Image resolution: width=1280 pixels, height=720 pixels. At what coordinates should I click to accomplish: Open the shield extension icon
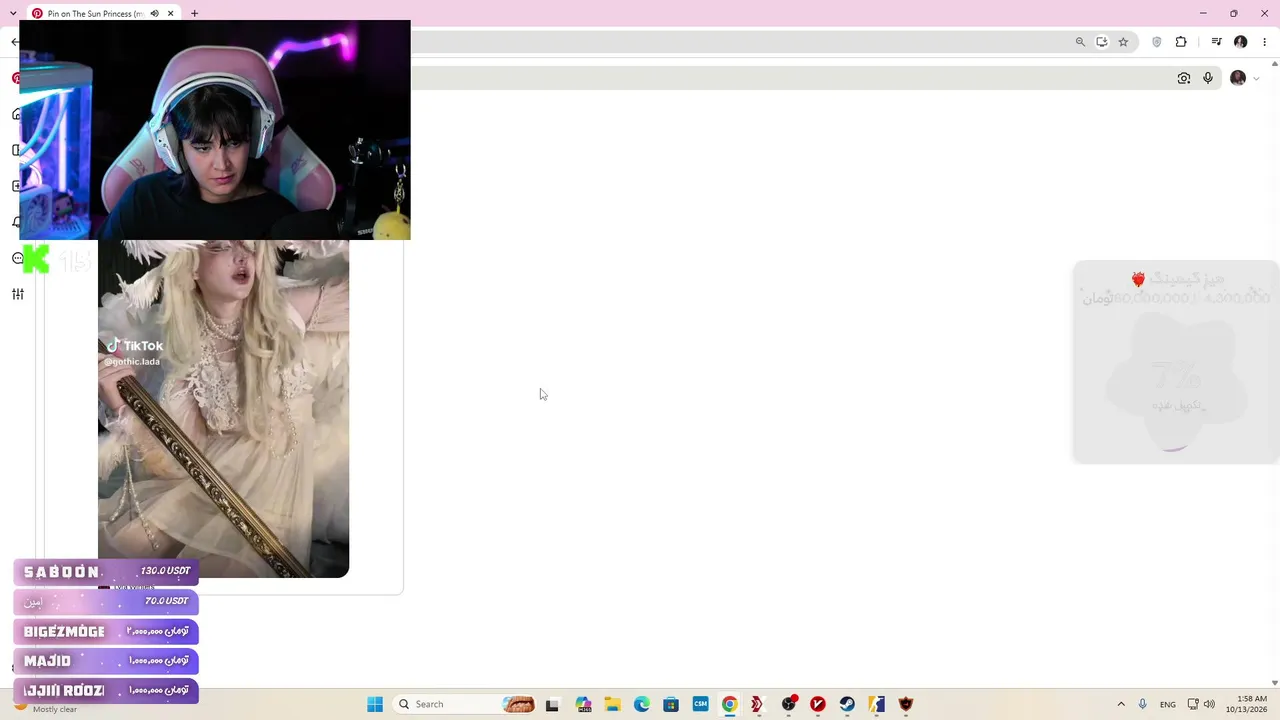coord(1157,42)
